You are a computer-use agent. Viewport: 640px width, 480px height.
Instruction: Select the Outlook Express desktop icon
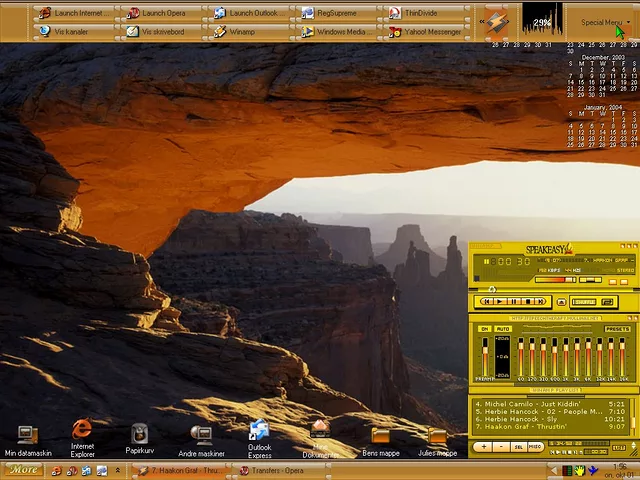tap(259, 439)
